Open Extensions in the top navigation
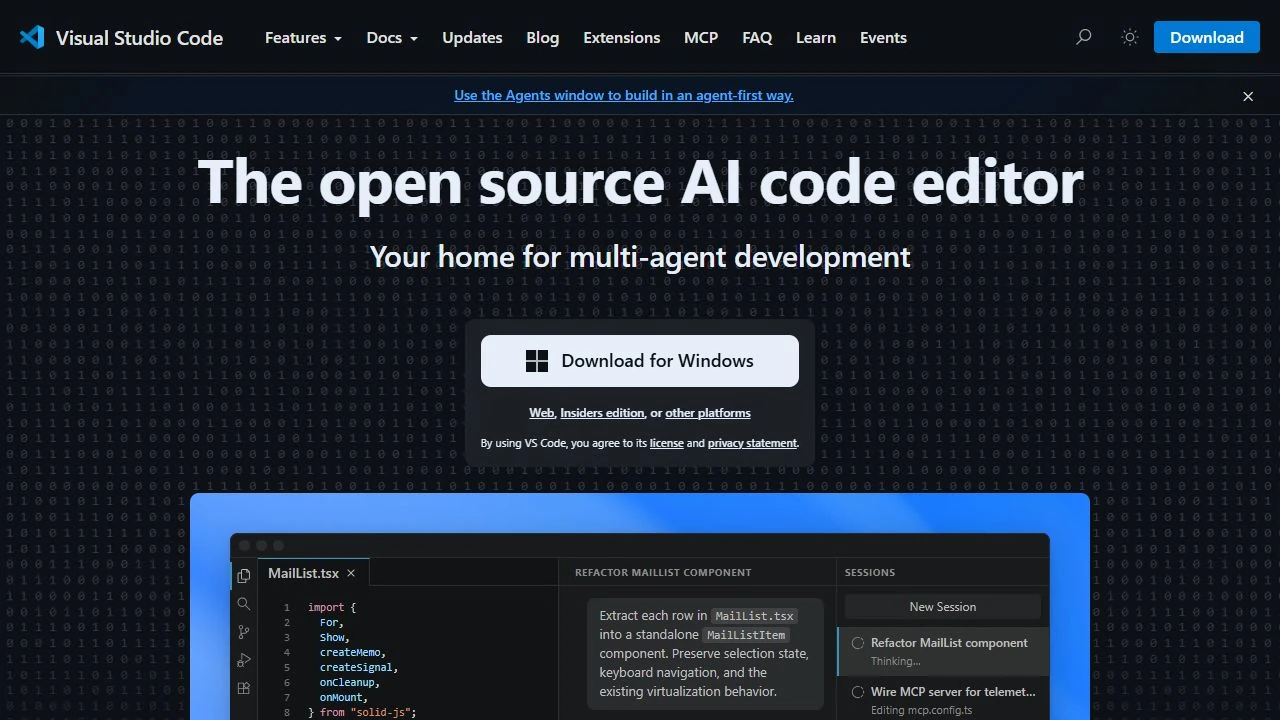1280x720 pixels. [622, 37]
